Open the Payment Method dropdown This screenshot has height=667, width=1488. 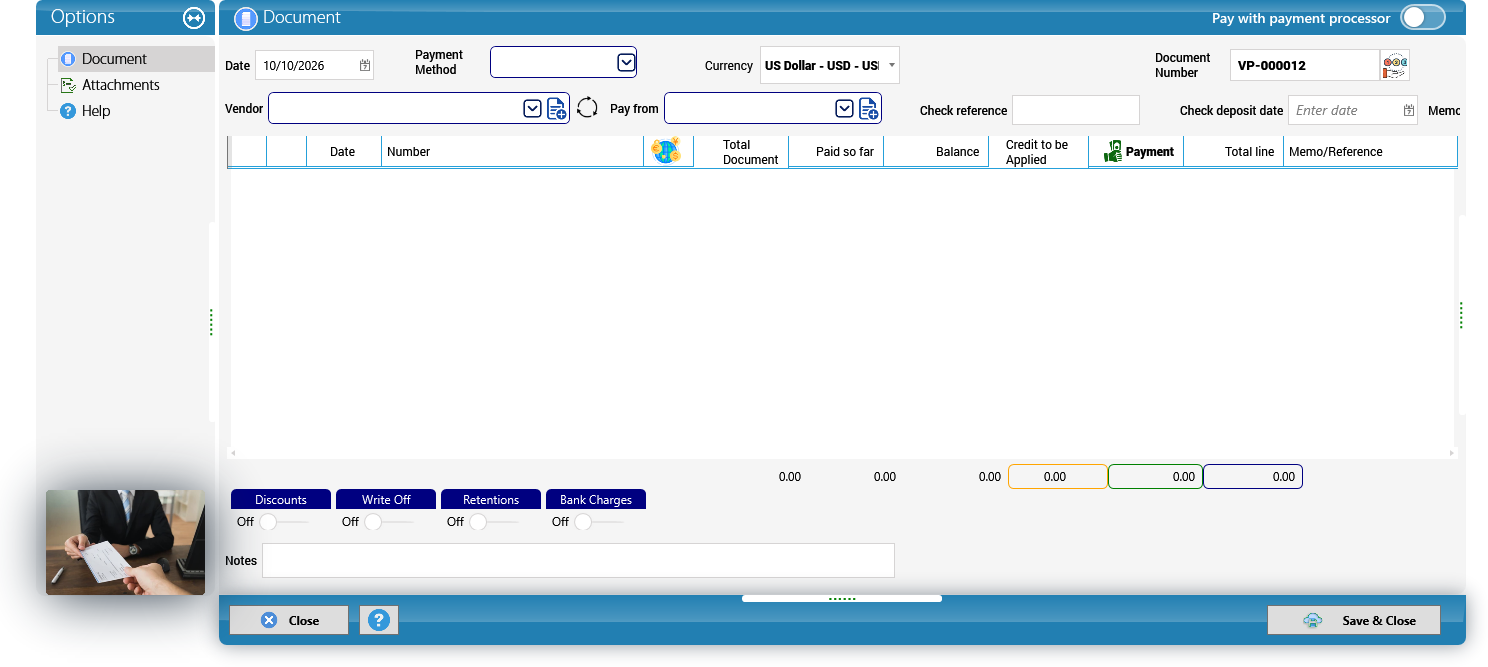point(626,62)
